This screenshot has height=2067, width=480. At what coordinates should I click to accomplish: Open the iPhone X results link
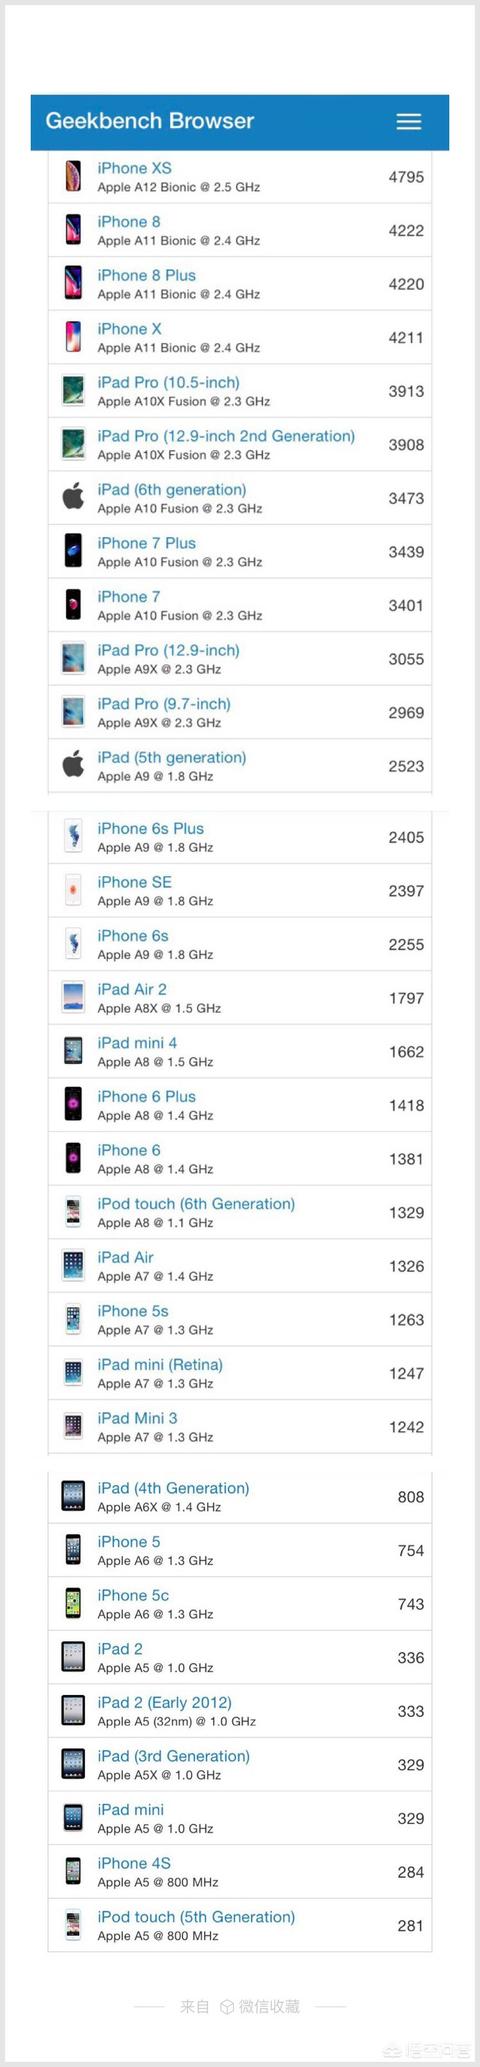click(129, 329)
